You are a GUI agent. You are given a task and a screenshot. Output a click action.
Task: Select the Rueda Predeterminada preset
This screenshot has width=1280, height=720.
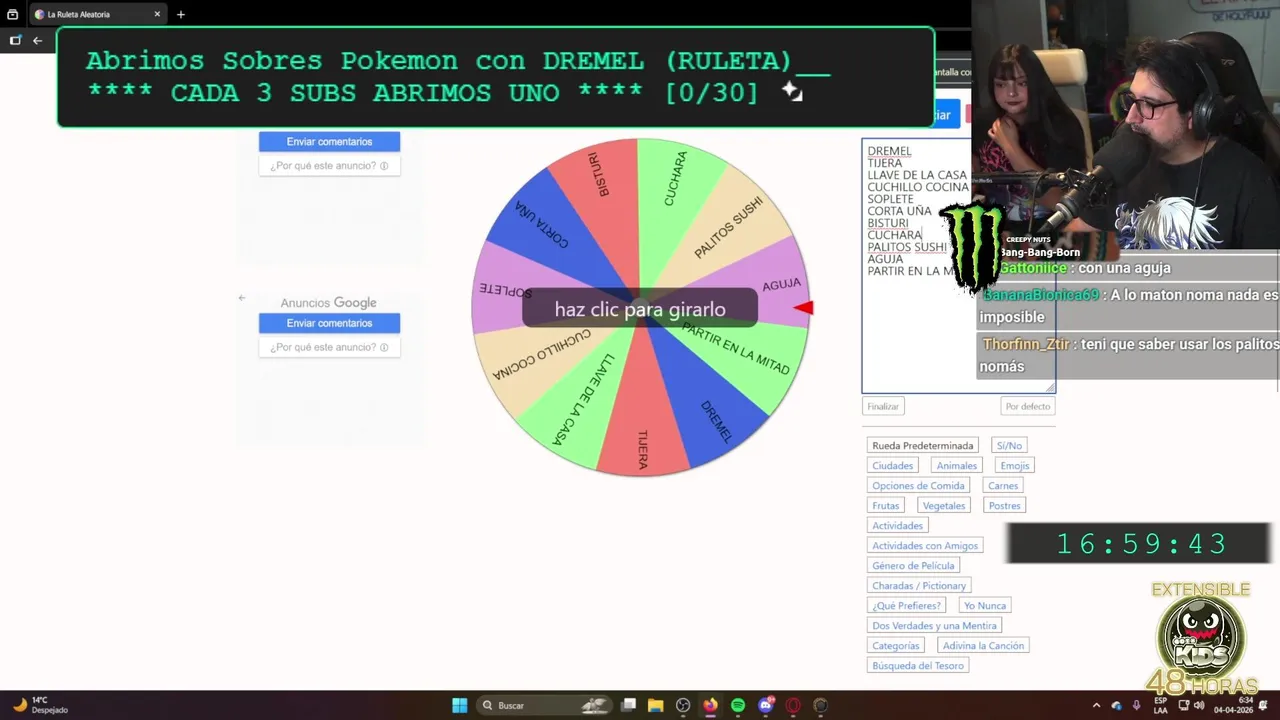[922, 446]
